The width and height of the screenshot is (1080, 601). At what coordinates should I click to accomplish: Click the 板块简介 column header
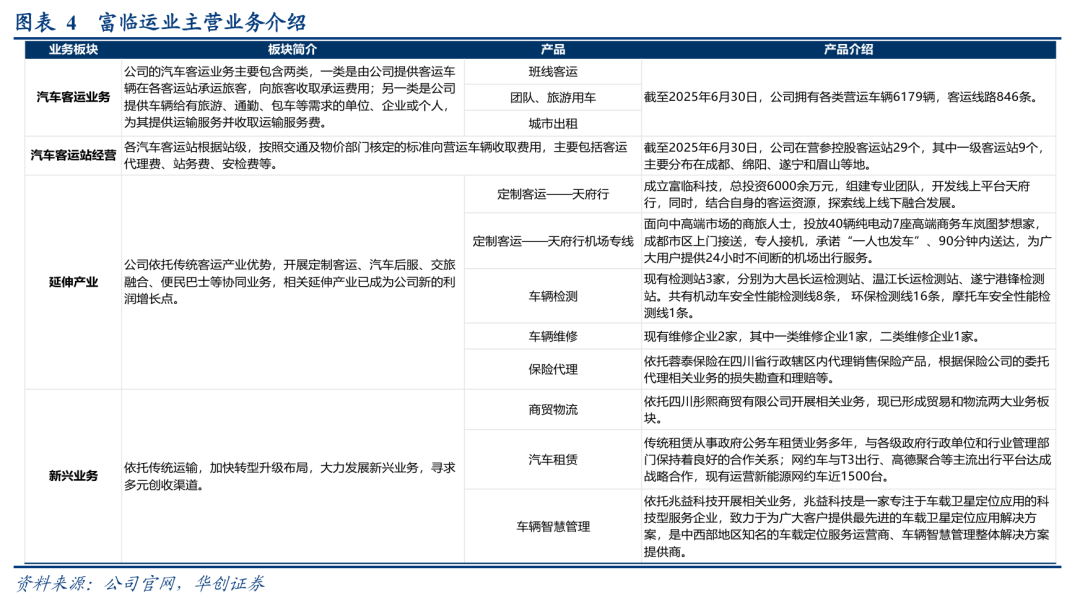click(293, 49)
